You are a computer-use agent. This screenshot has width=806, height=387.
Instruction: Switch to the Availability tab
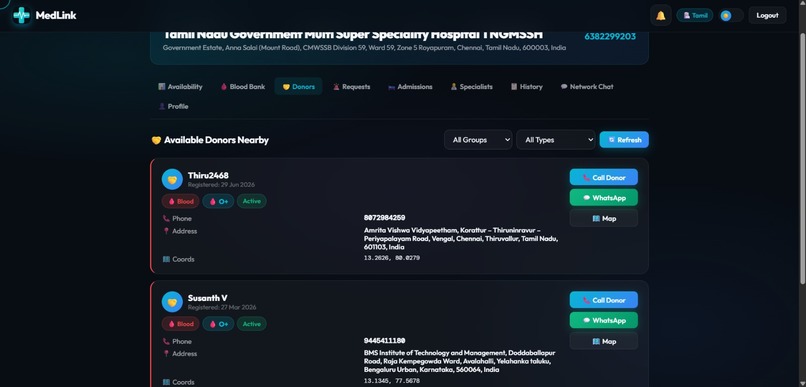[180, 86]
